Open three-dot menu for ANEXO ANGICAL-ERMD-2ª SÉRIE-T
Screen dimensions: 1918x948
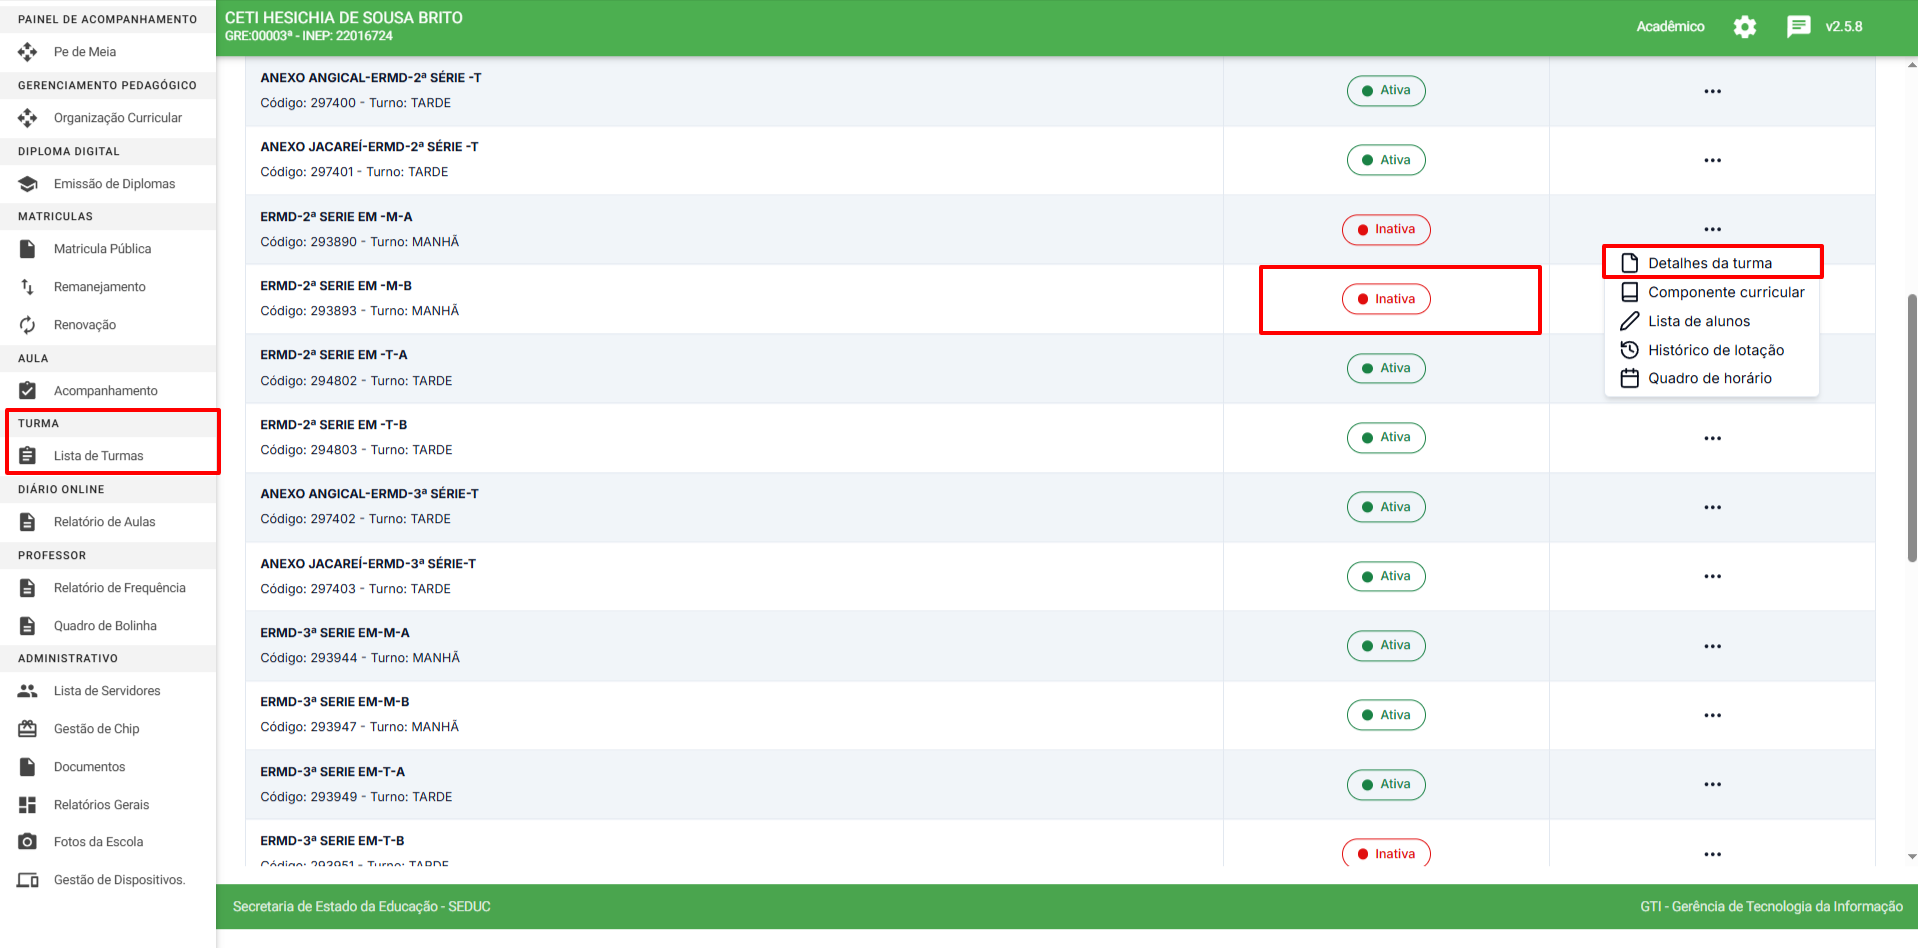pos(1712,91)
